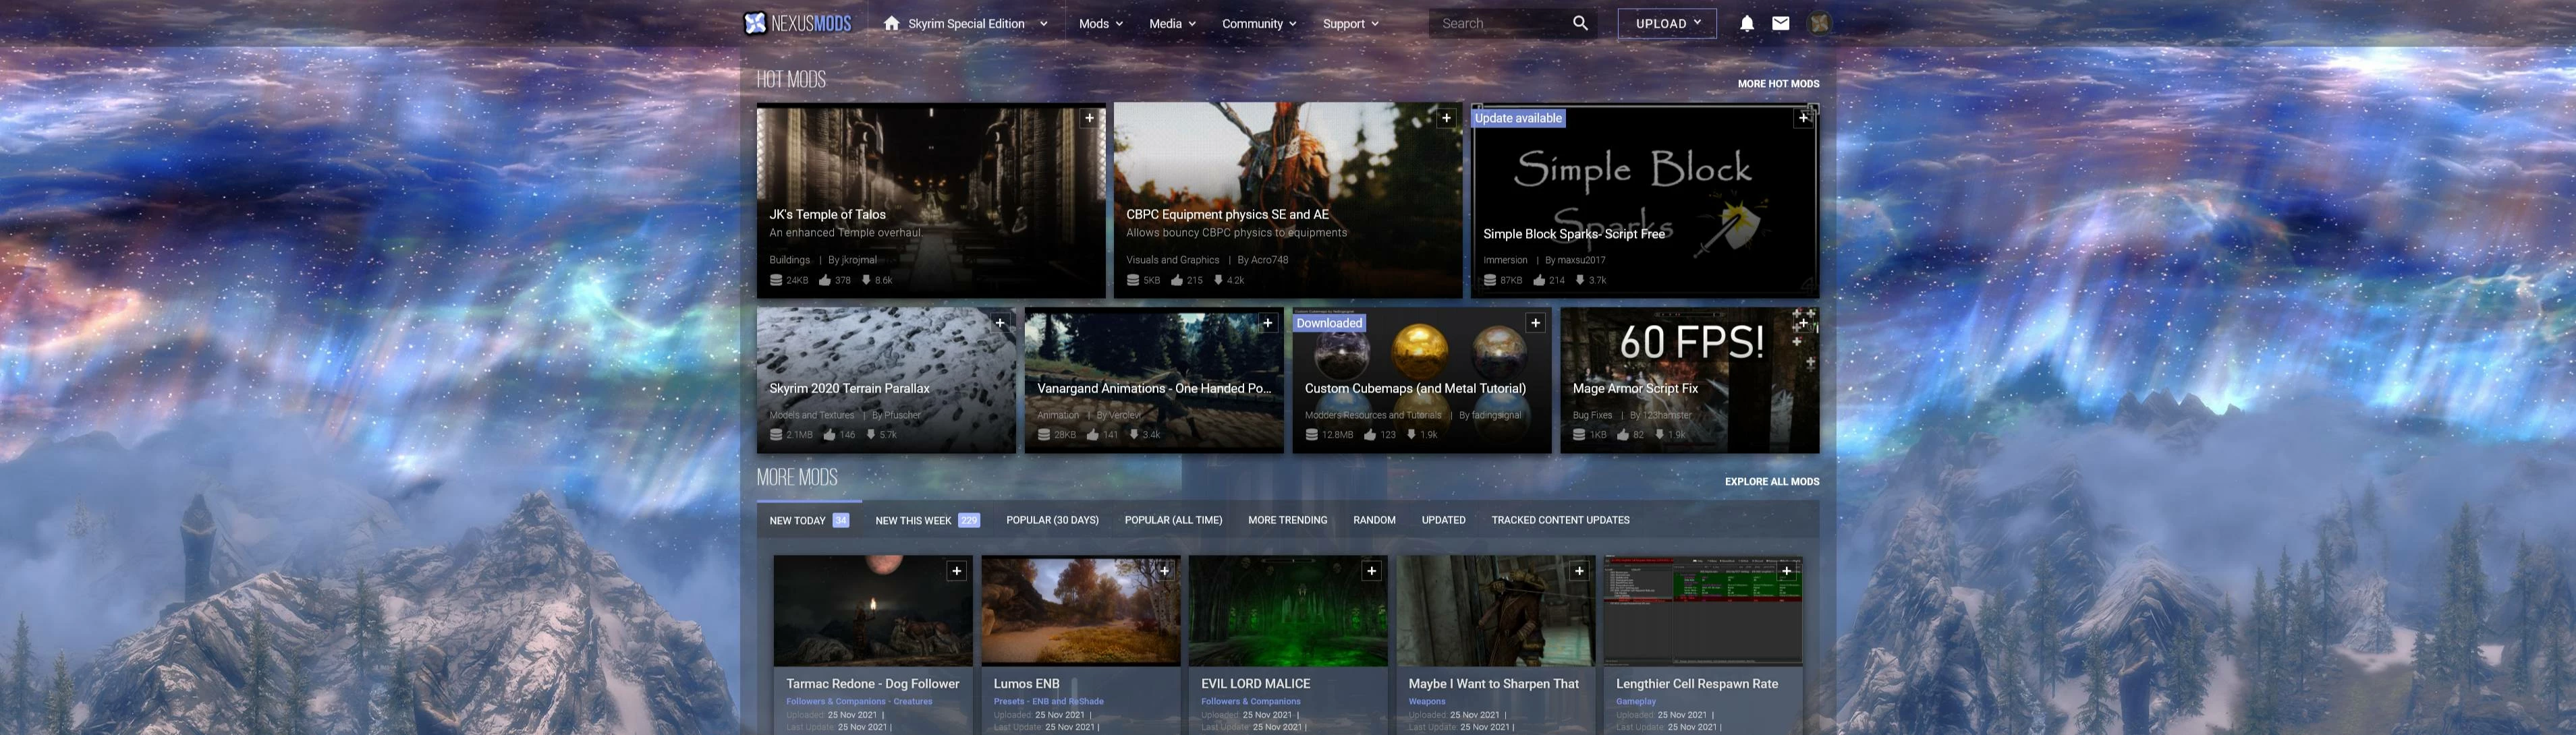2576x735 pixels.
Task: Click into the Search input field
Action: click(x=1500, y=23)
